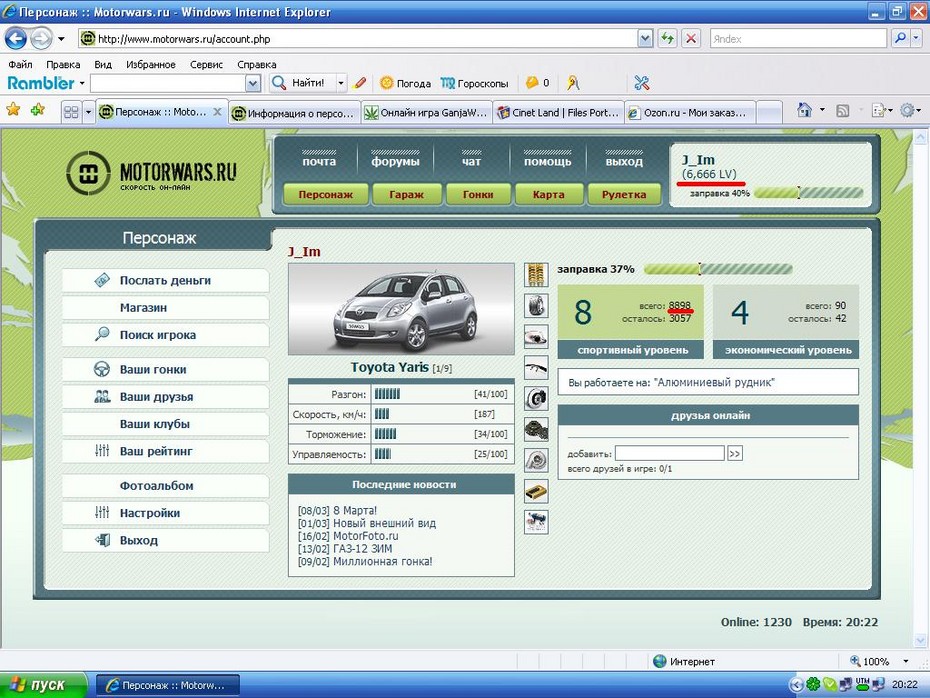Click the Stop loading red X icon
Image resolution: width=930 pixels, height=698 pixels.
point(691,39)
